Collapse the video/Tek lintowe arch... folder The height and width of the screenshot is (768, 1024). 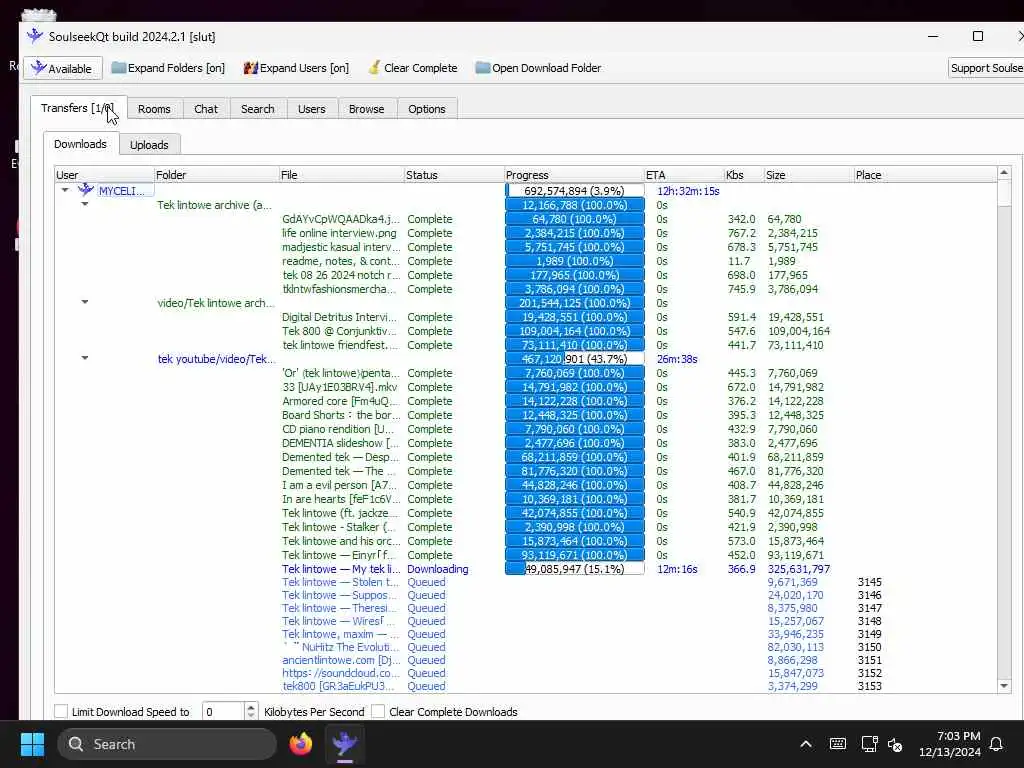(85, 302)
